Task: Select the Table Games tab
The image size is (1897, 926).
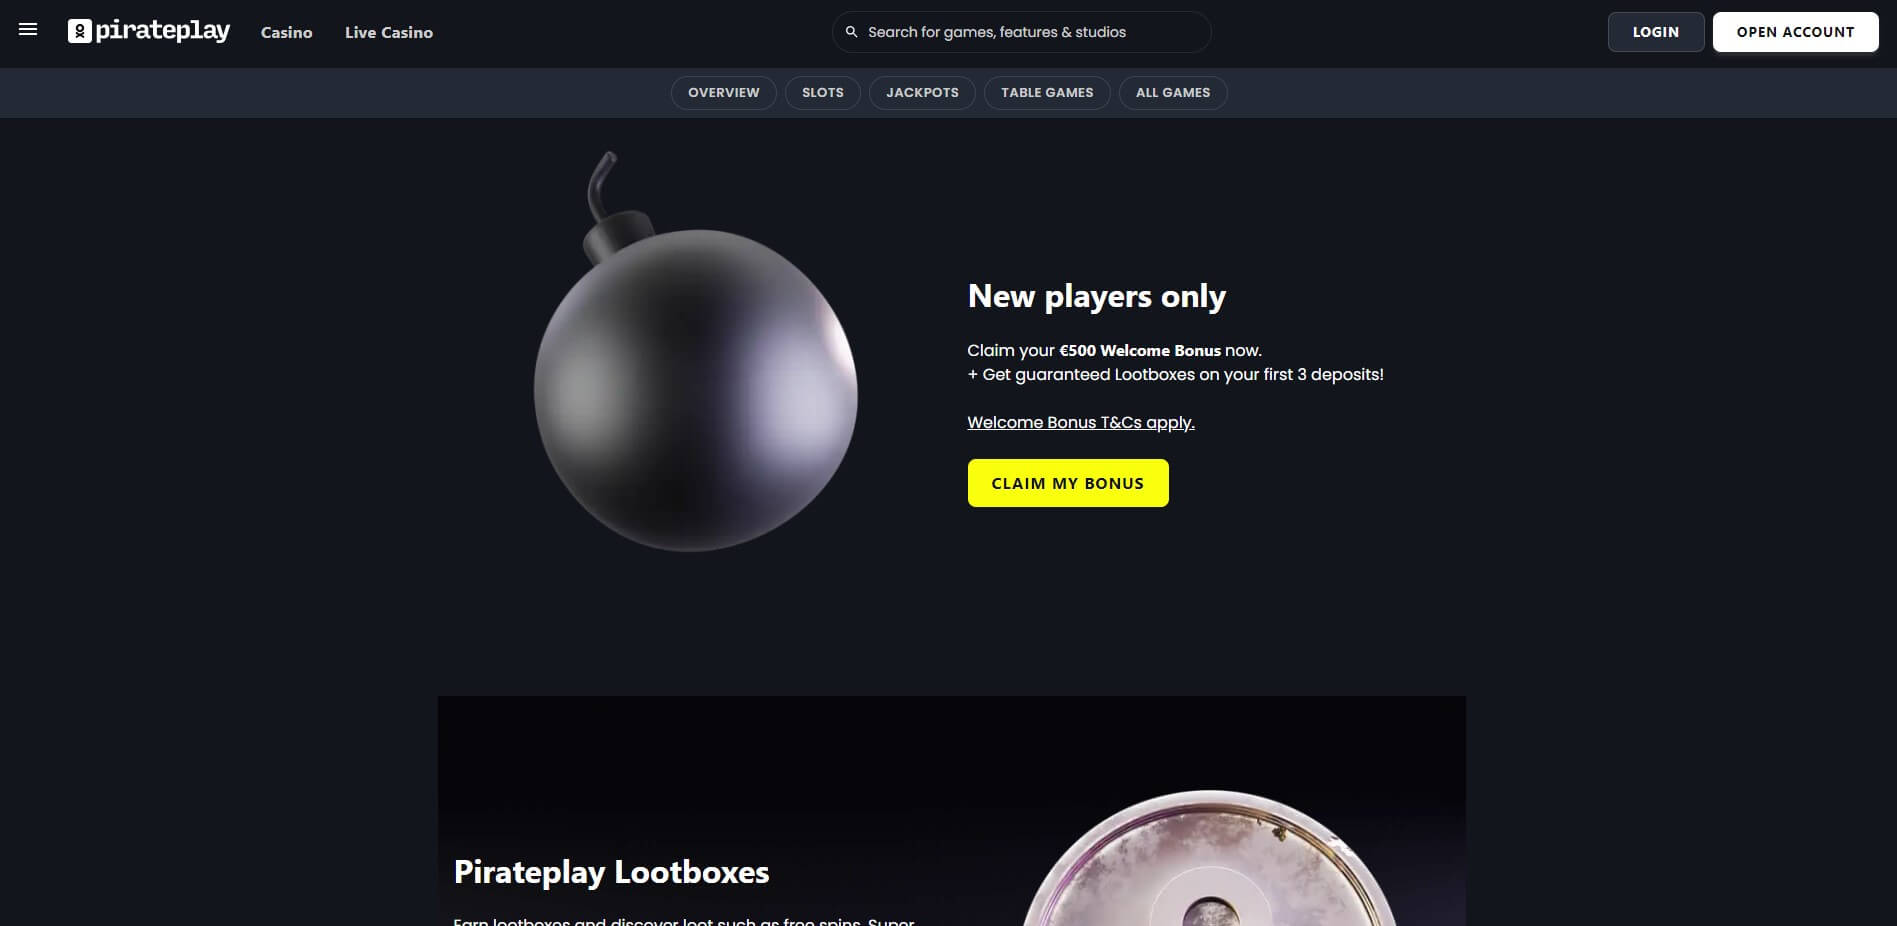Action: (1047, 92)
